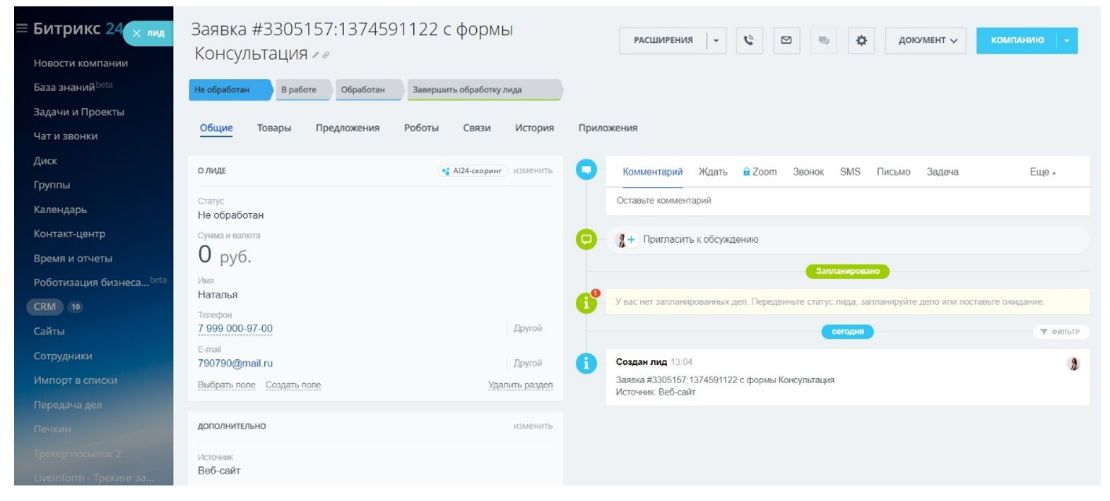Switch to the История tab
The width and height of the screenshot is (1110, 501).
pos(534,128)
